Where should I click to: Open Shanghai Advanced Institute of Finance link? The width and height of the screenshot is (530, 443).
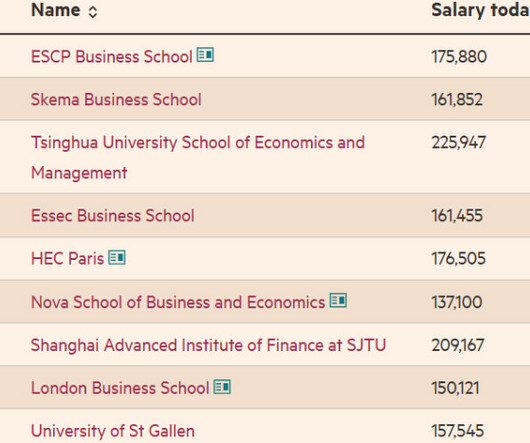208,345
